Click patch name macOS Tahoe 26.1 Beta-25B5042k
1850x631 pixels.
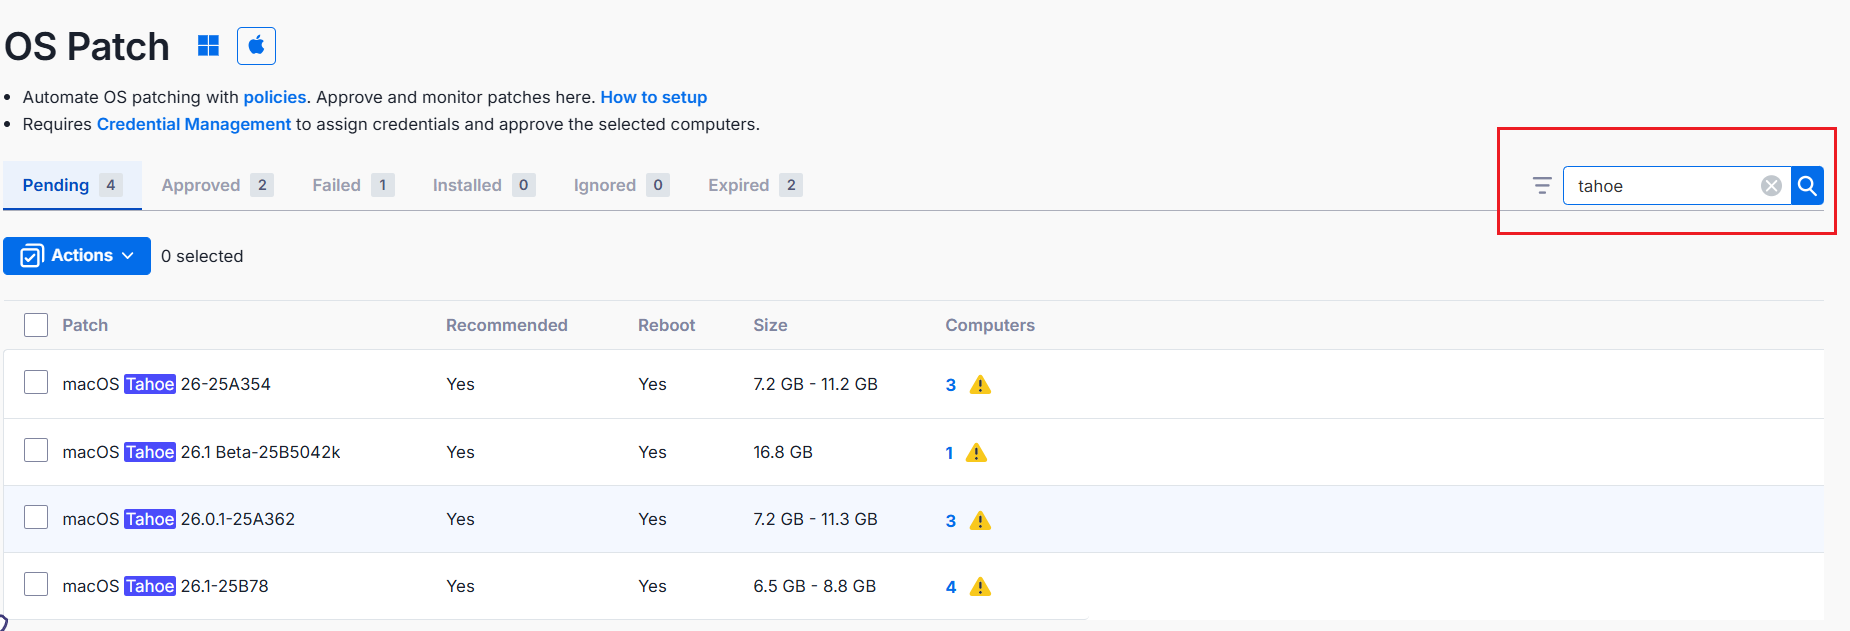pos(201,452)
